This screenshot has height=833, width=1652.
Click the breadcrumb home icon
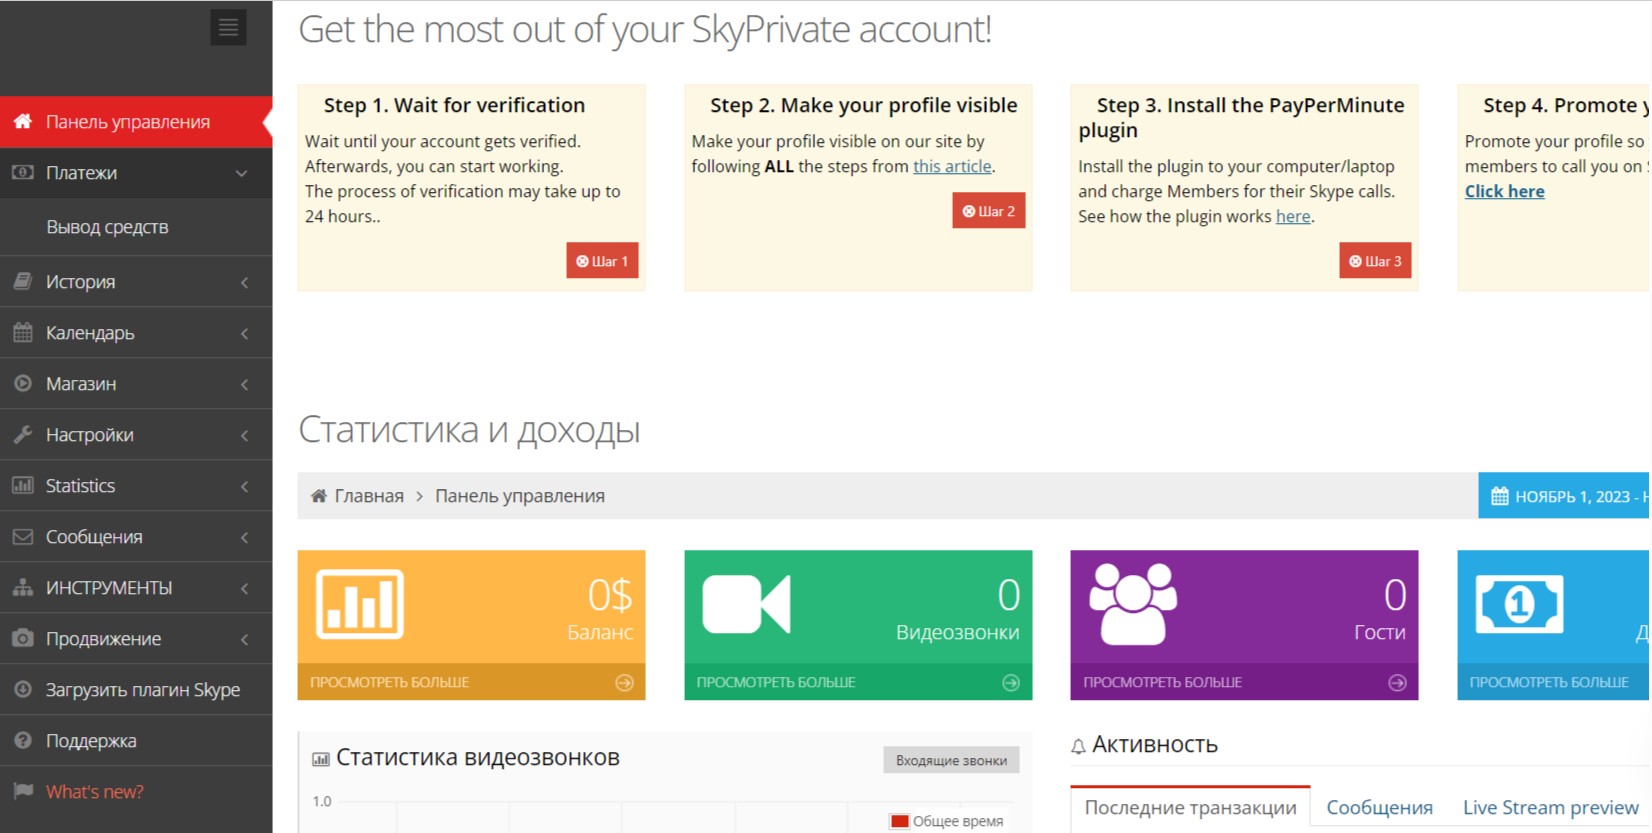pos(319,496)
